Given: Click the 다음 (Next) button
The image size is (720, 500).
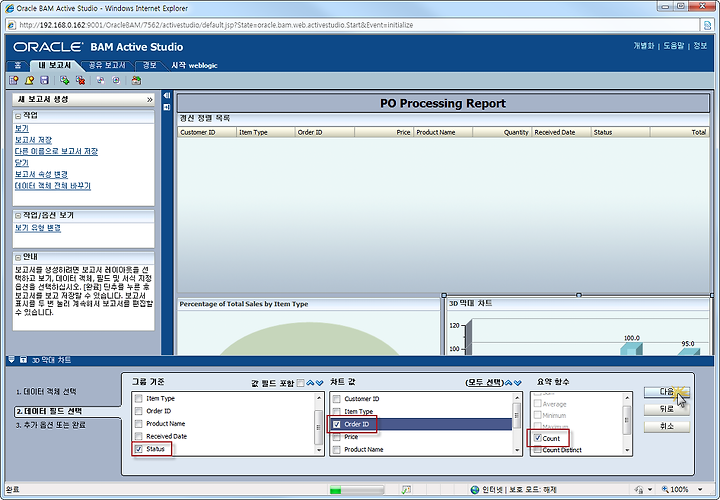Looking at the screenshot, I should coord(667,392).
